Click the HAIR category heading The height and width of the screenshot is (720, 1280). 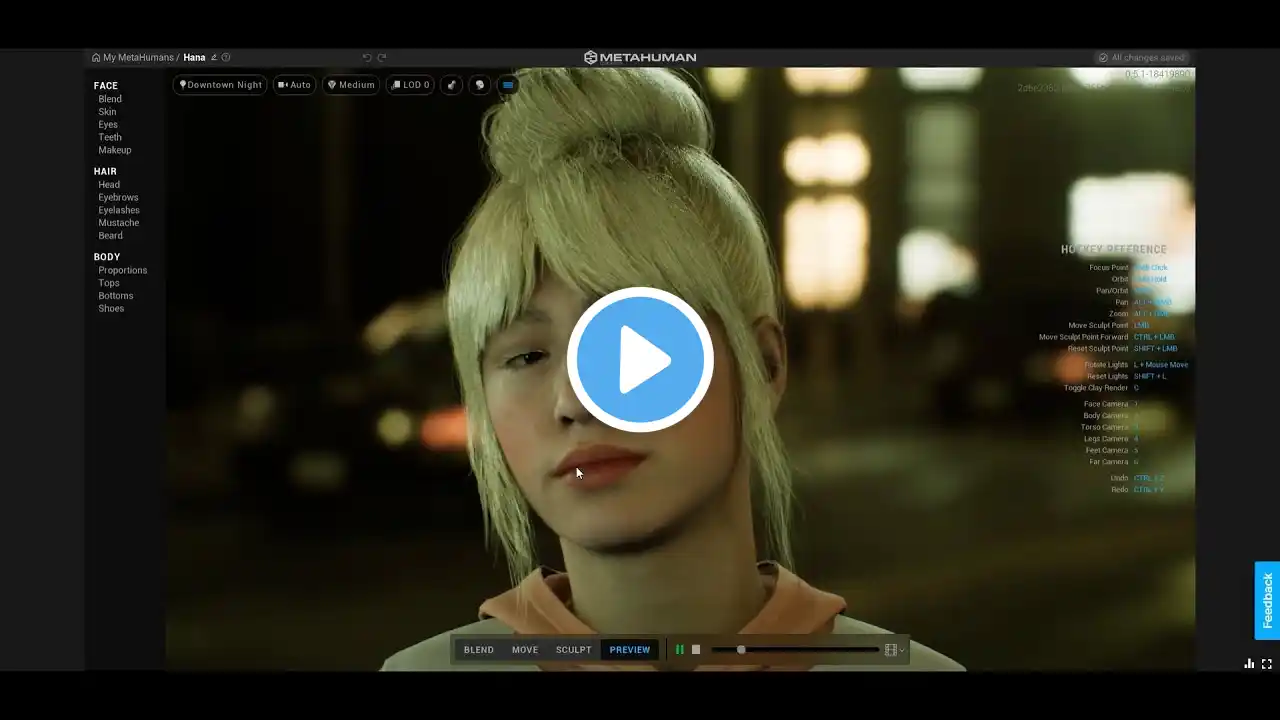pyautogui.click(x=105, y=172)
